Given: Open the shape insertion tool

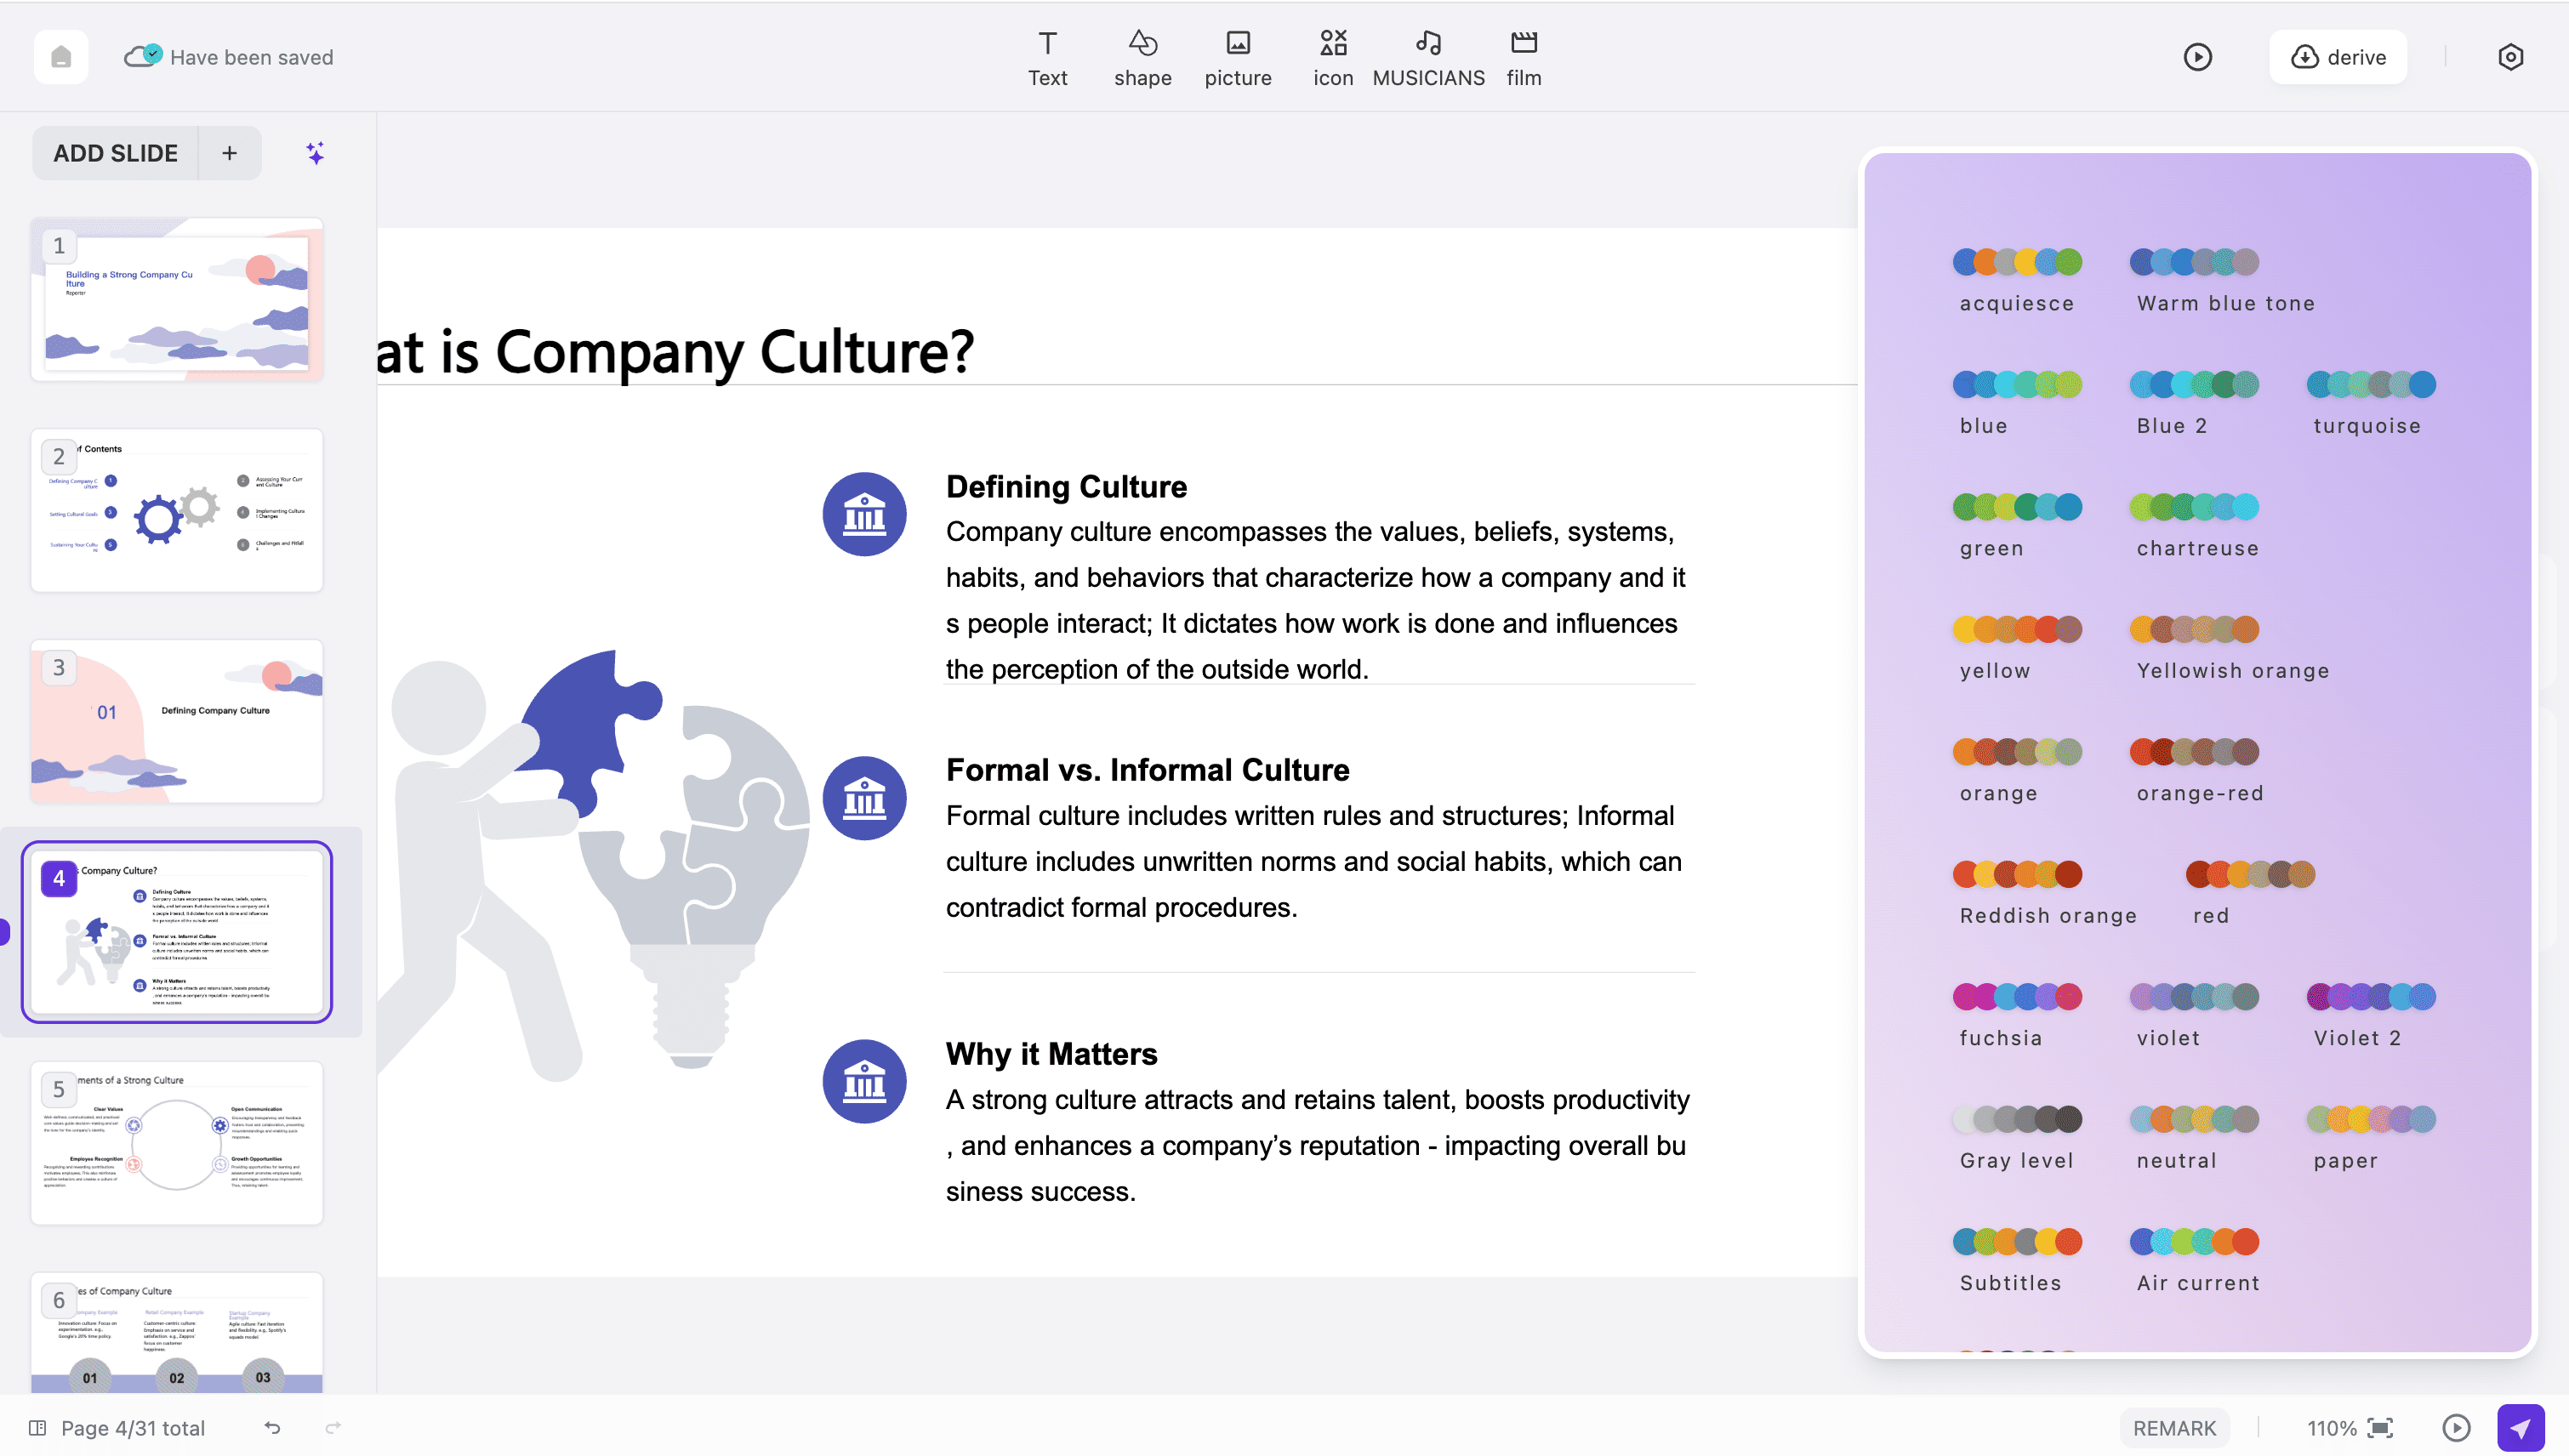Looking at the screenshot, I should 1142,57.
